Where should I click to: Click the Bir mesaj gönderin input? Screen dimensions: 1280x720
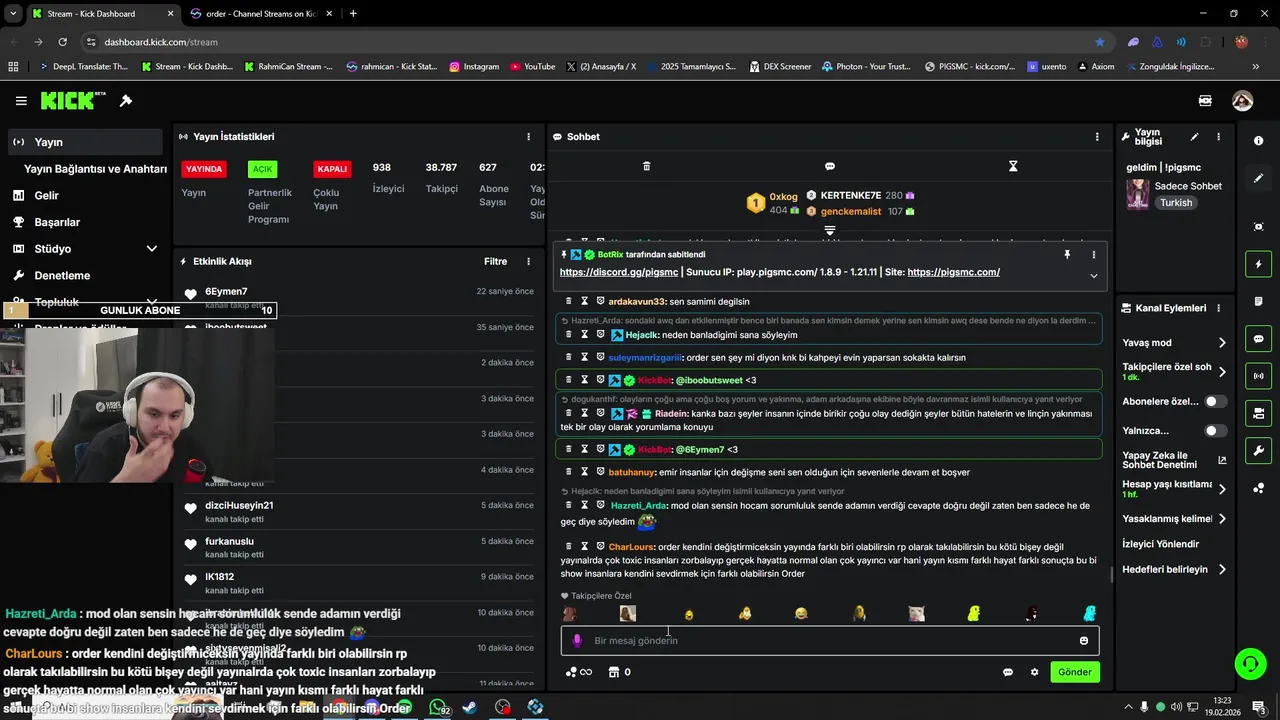[x=830, y=641]
